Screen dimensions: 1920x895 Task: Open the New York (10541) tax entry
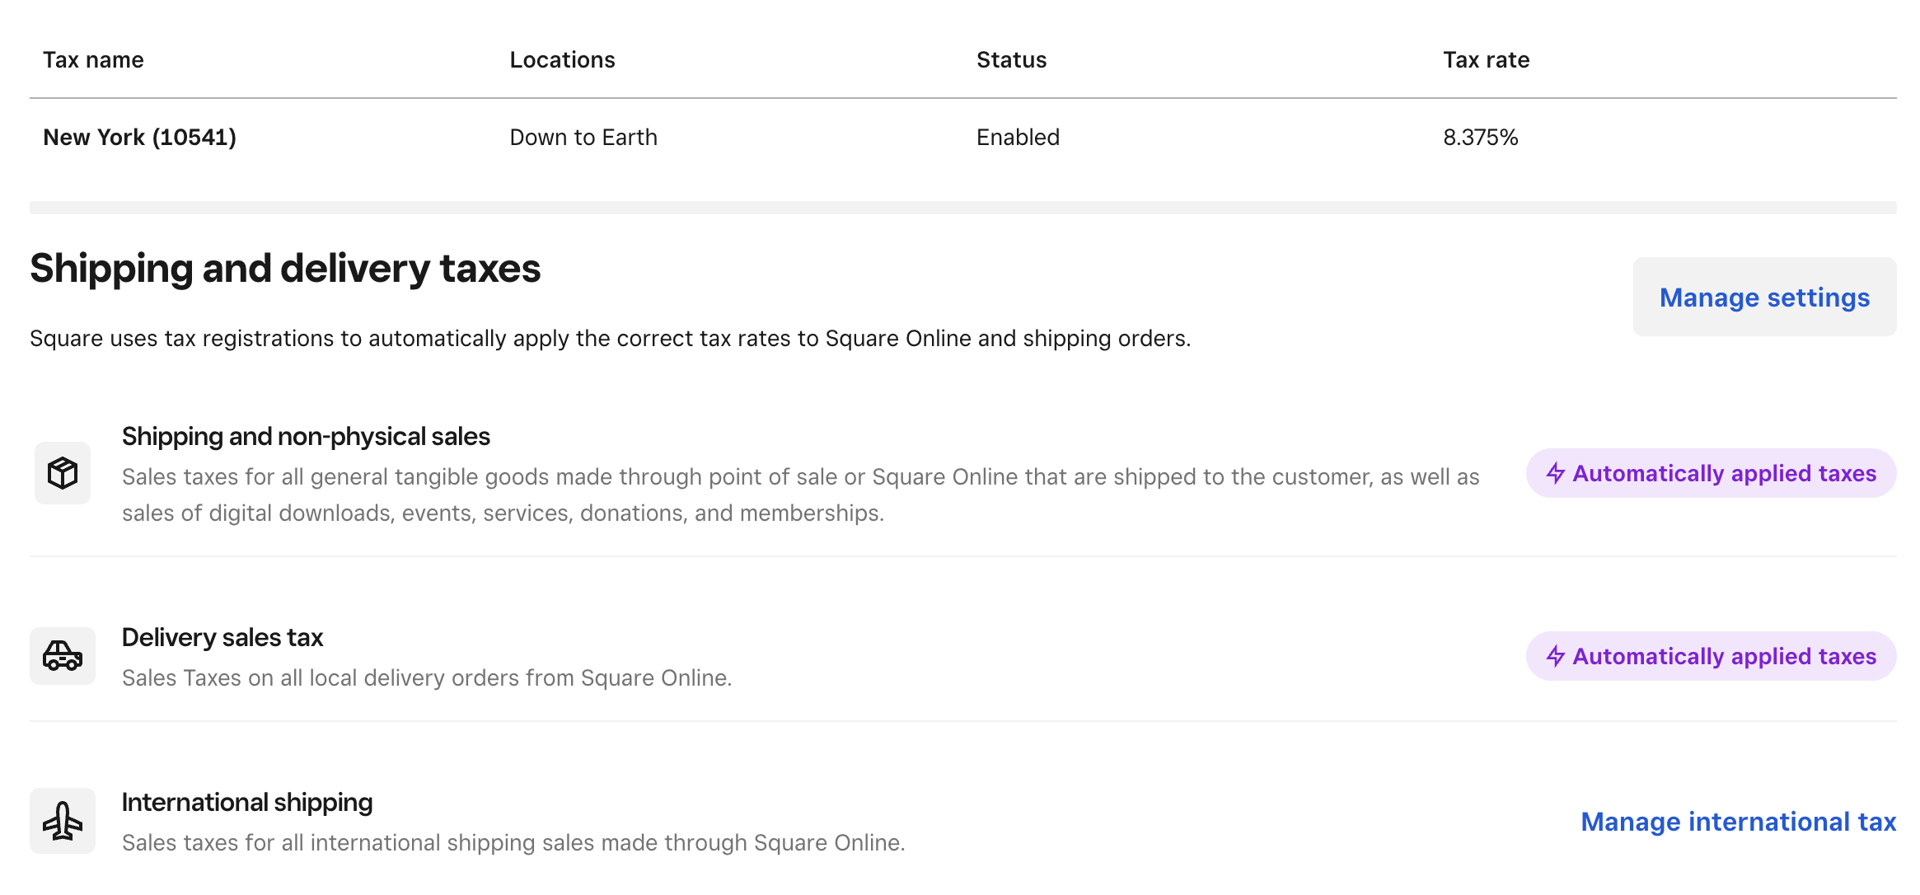[x=140, y=137]
